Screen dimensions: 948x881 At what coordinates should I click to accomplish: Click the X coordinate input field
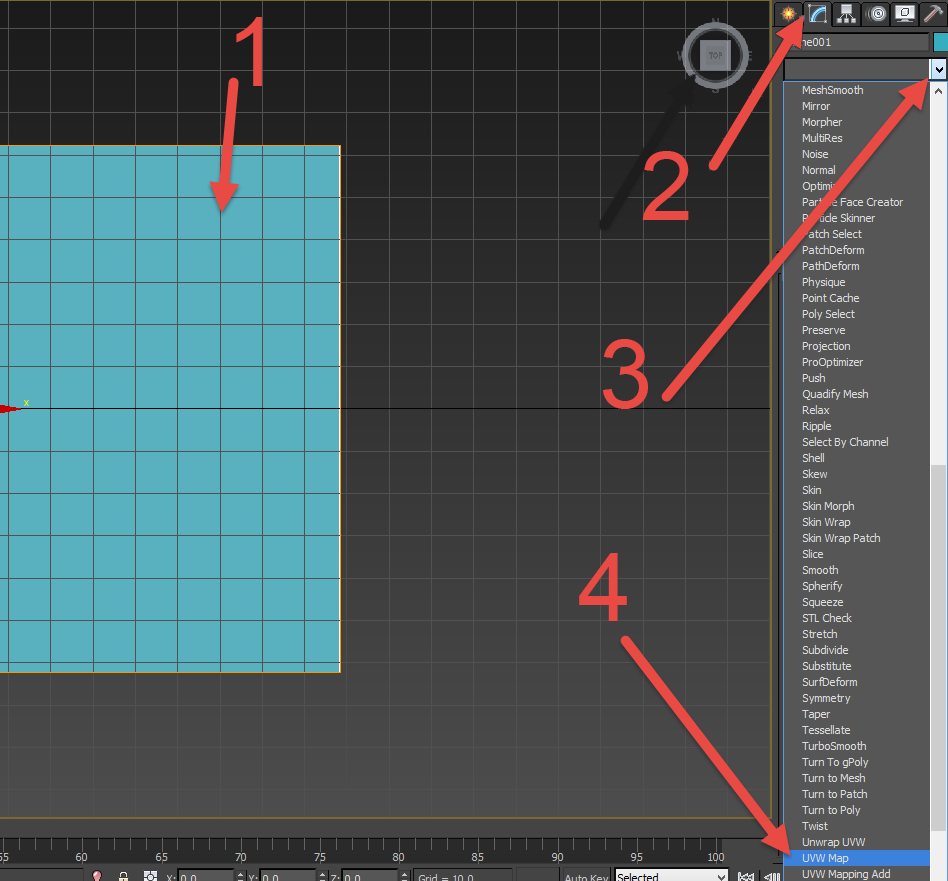(205, 875)
